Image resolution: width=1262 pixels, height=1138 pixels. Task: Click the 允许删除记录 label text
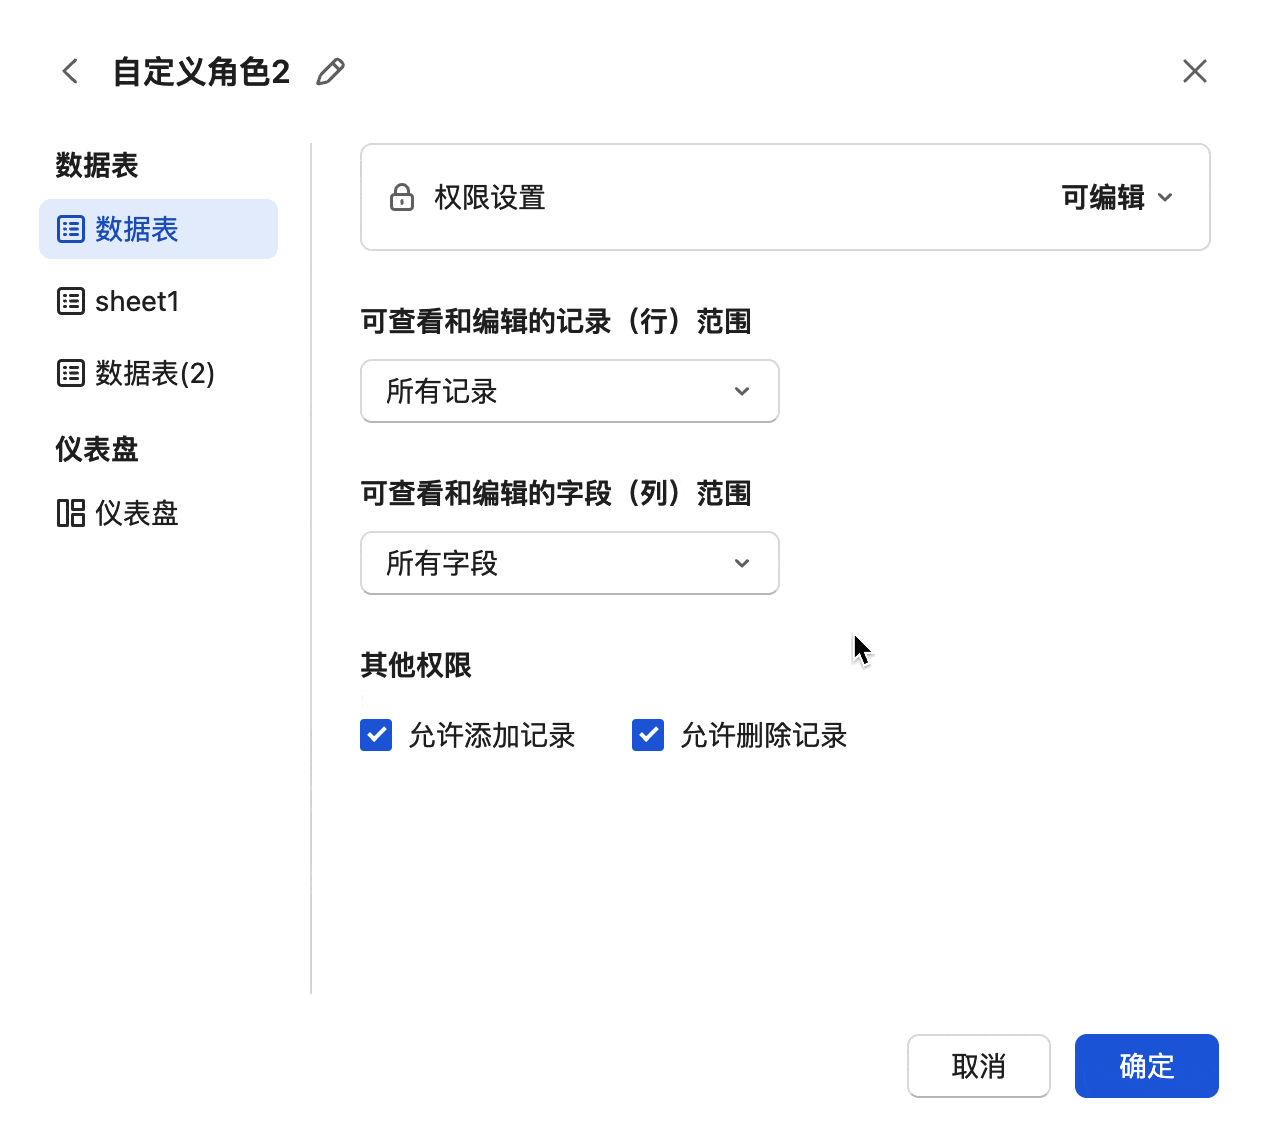click(x=763, y=735)
